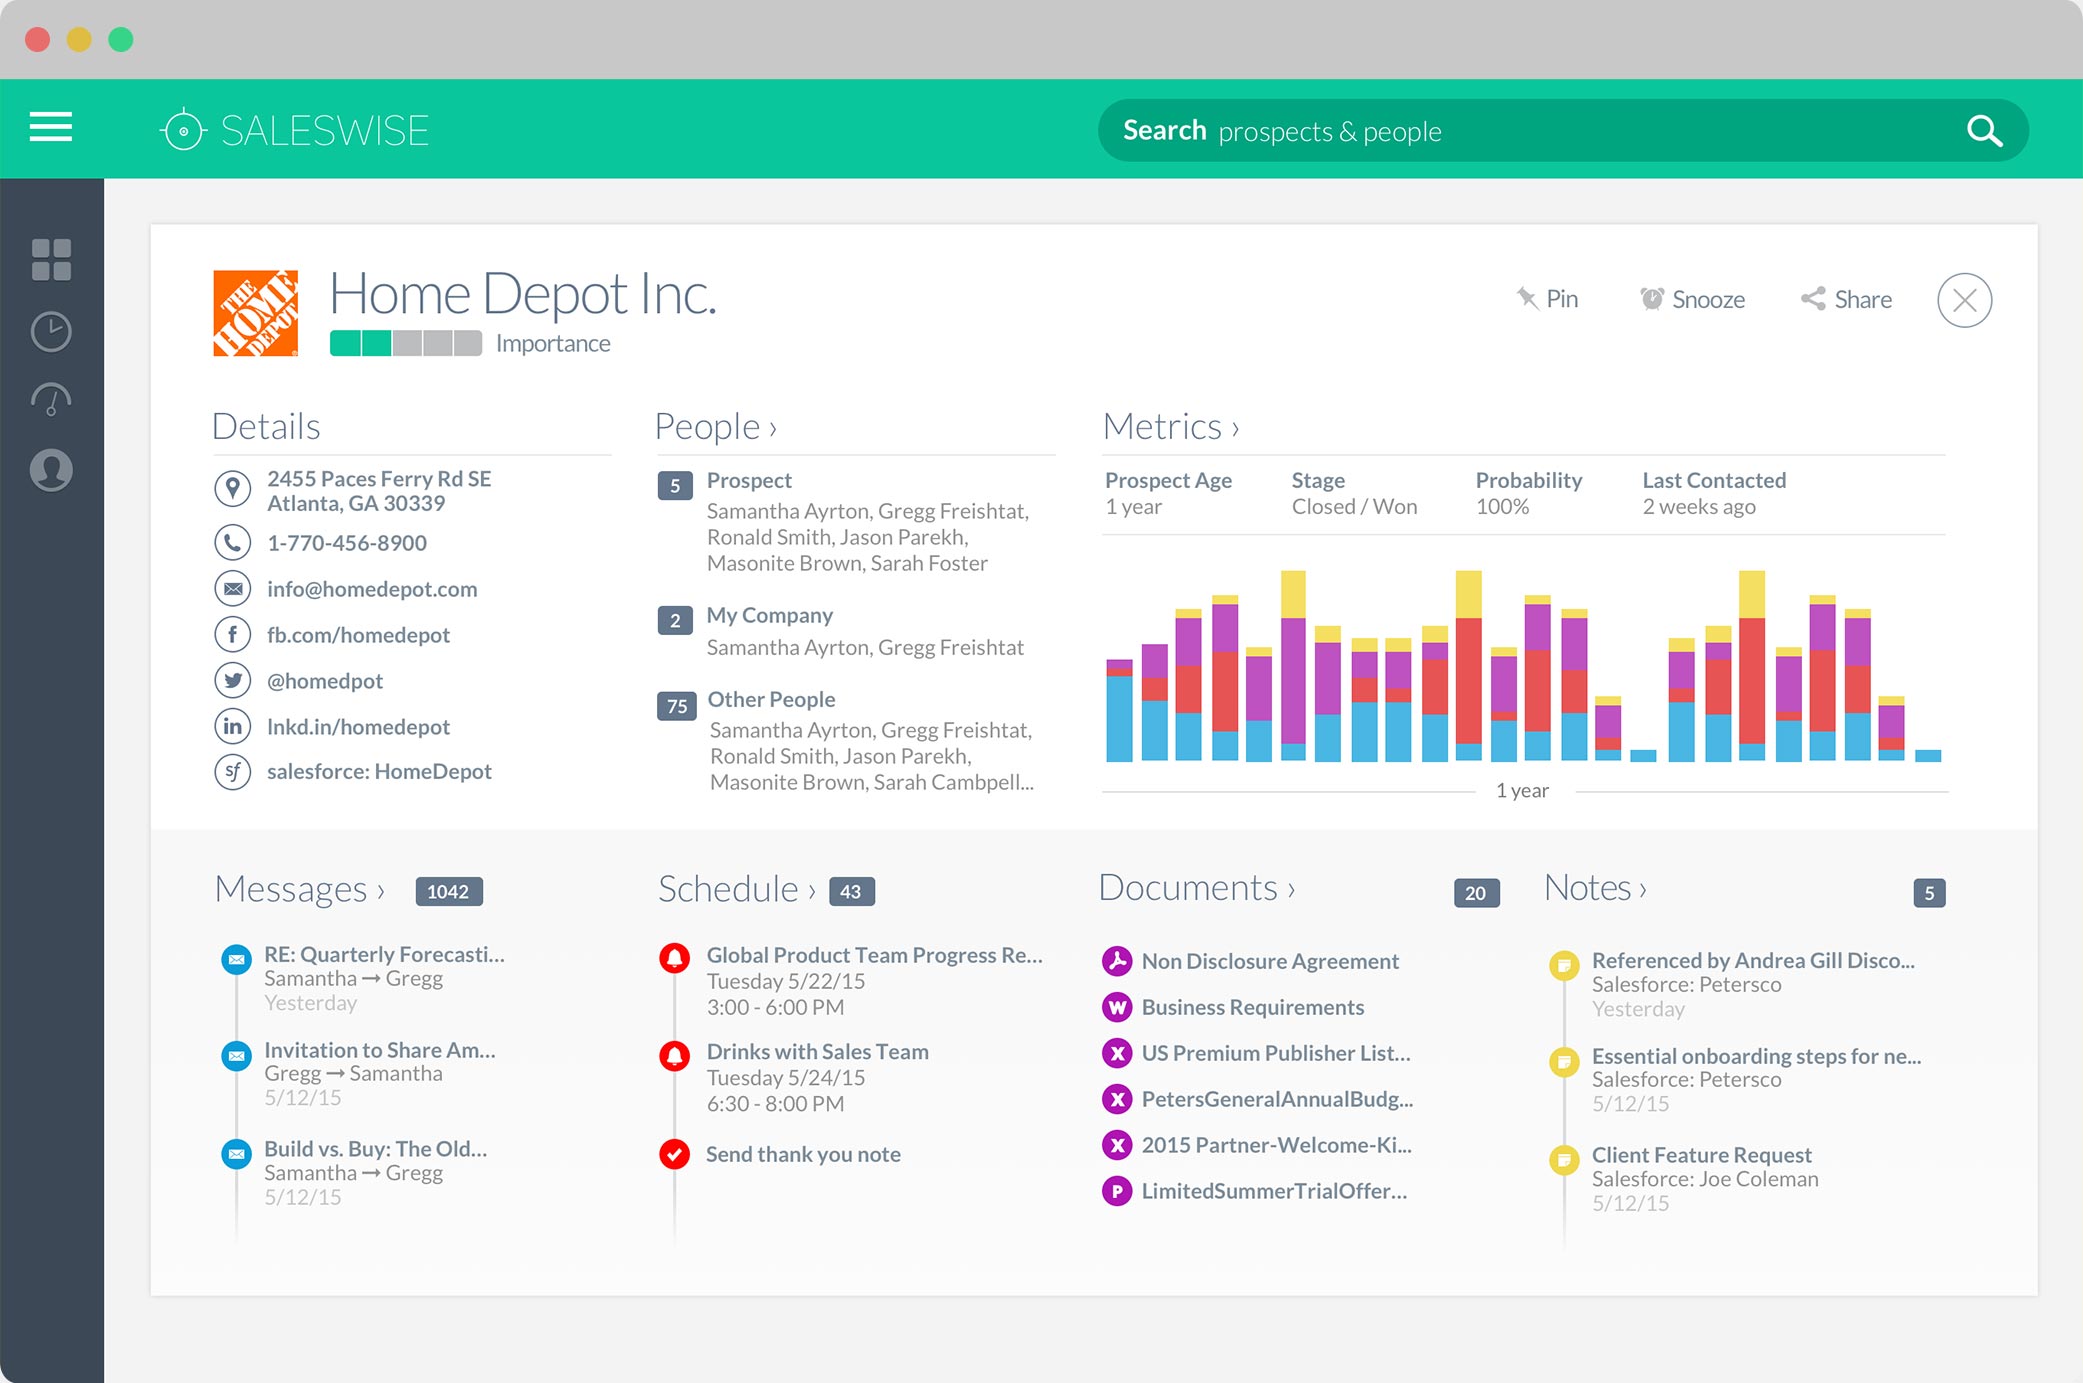Expand the People section
Image resolution: width=2083 pixels, height=1383 pixels.
coord(715,426)
